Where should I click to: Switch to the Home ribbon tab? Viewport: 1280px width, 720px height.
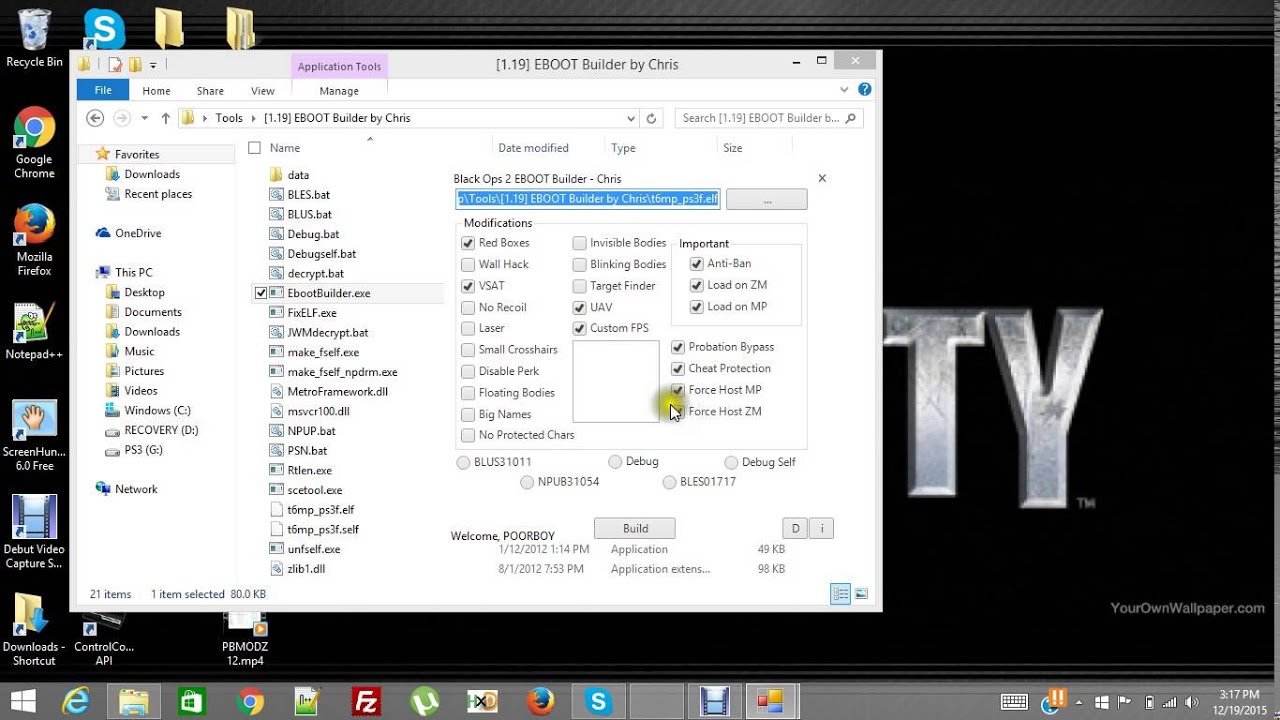click(x=156, y=90)
